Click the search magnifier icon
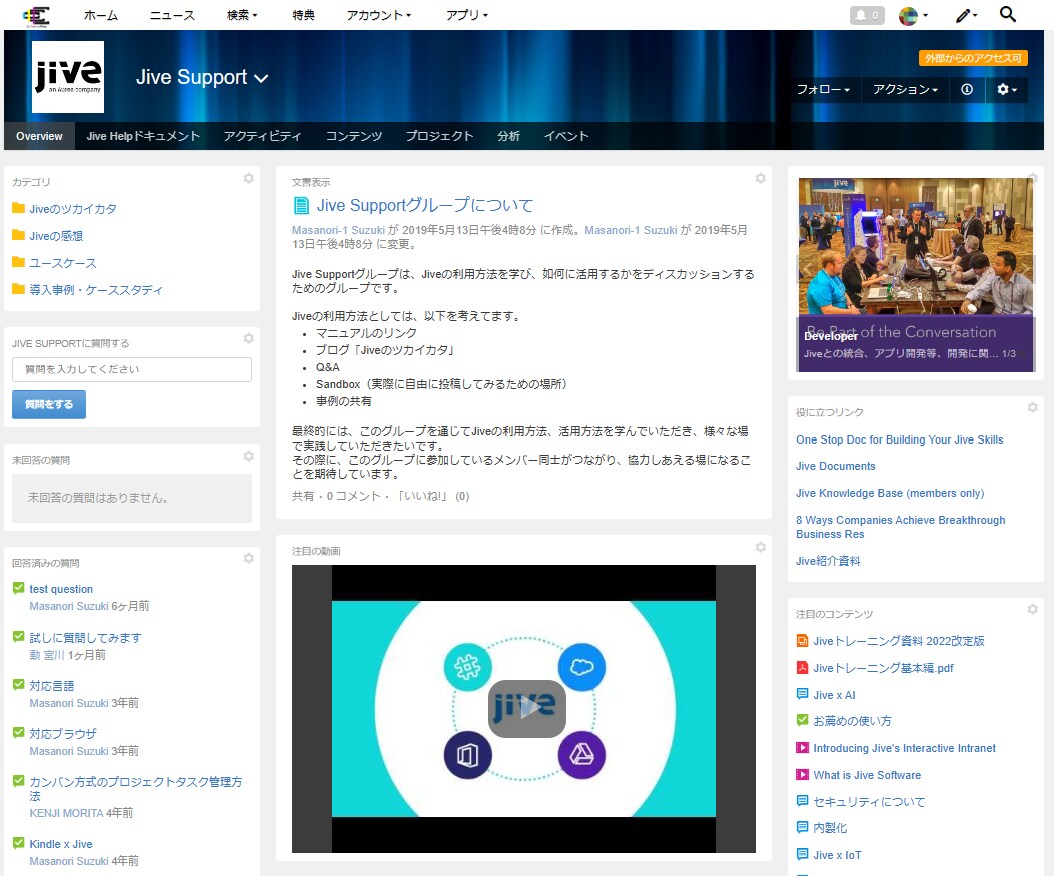This screenshot has width=1054, height=876. pos(1007,14)
